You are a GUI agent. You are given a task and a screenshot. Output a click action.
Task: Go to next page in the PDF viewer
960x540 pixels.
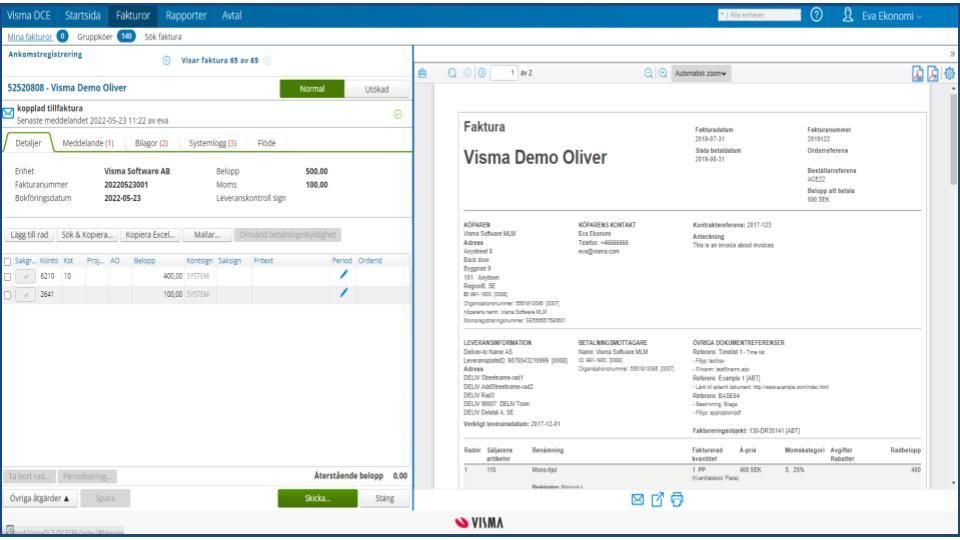[x=482, y=73]
